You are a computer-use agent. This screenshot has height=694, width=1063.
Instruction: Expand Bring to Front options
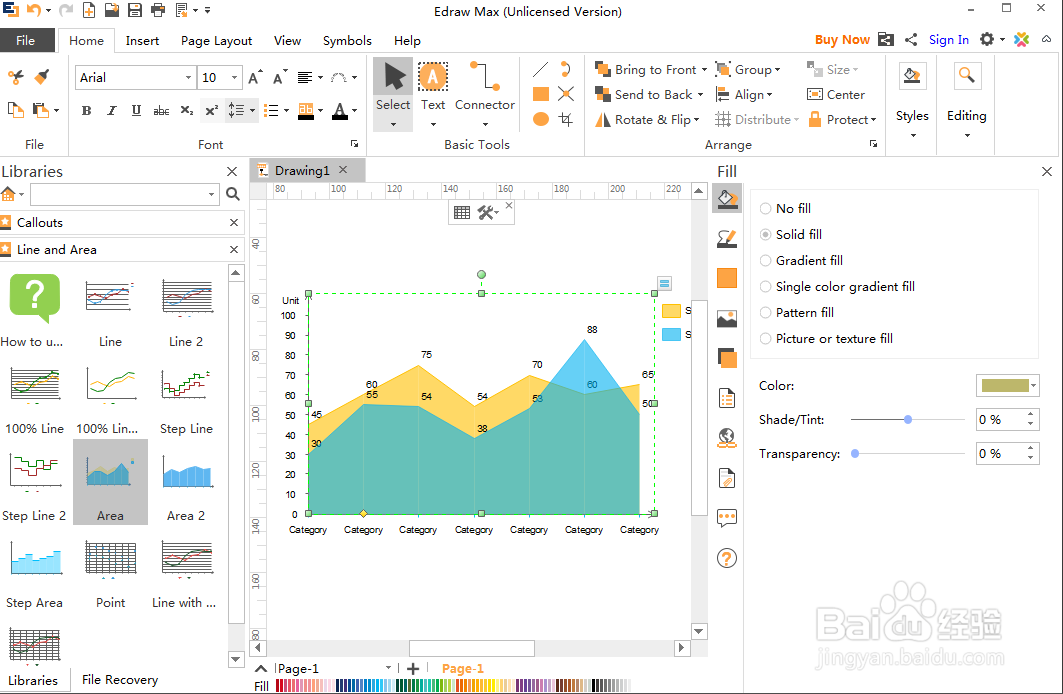click(x=704, y=70)
